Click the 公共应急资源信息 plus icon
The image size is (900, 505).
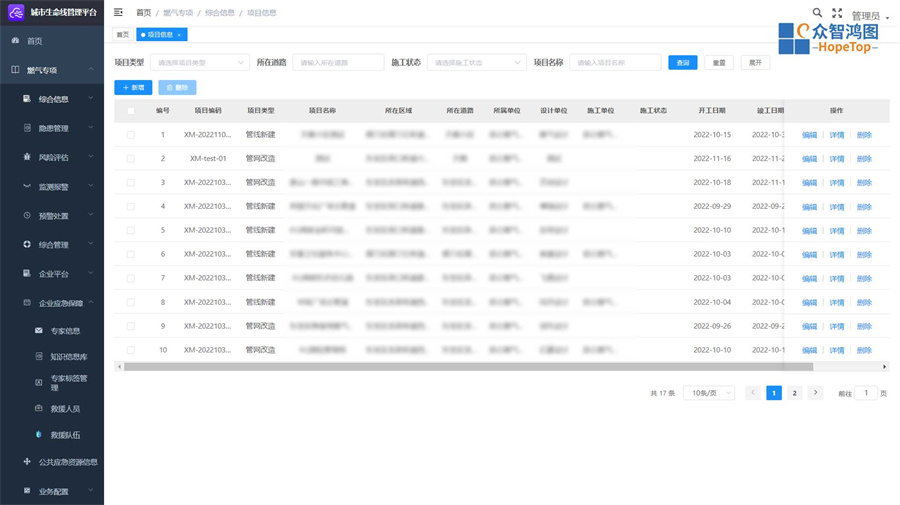(27, 461)
